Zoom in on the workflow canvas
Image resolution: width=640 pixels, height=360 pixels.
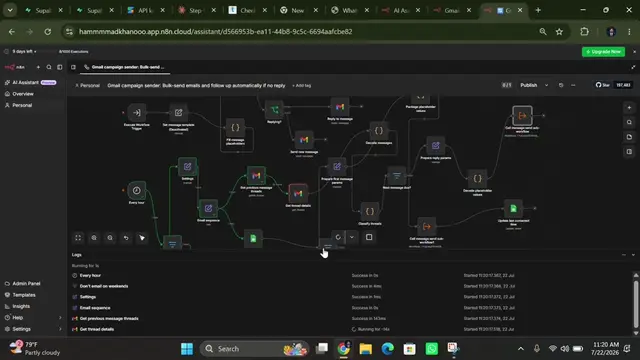tap(94, 238)
